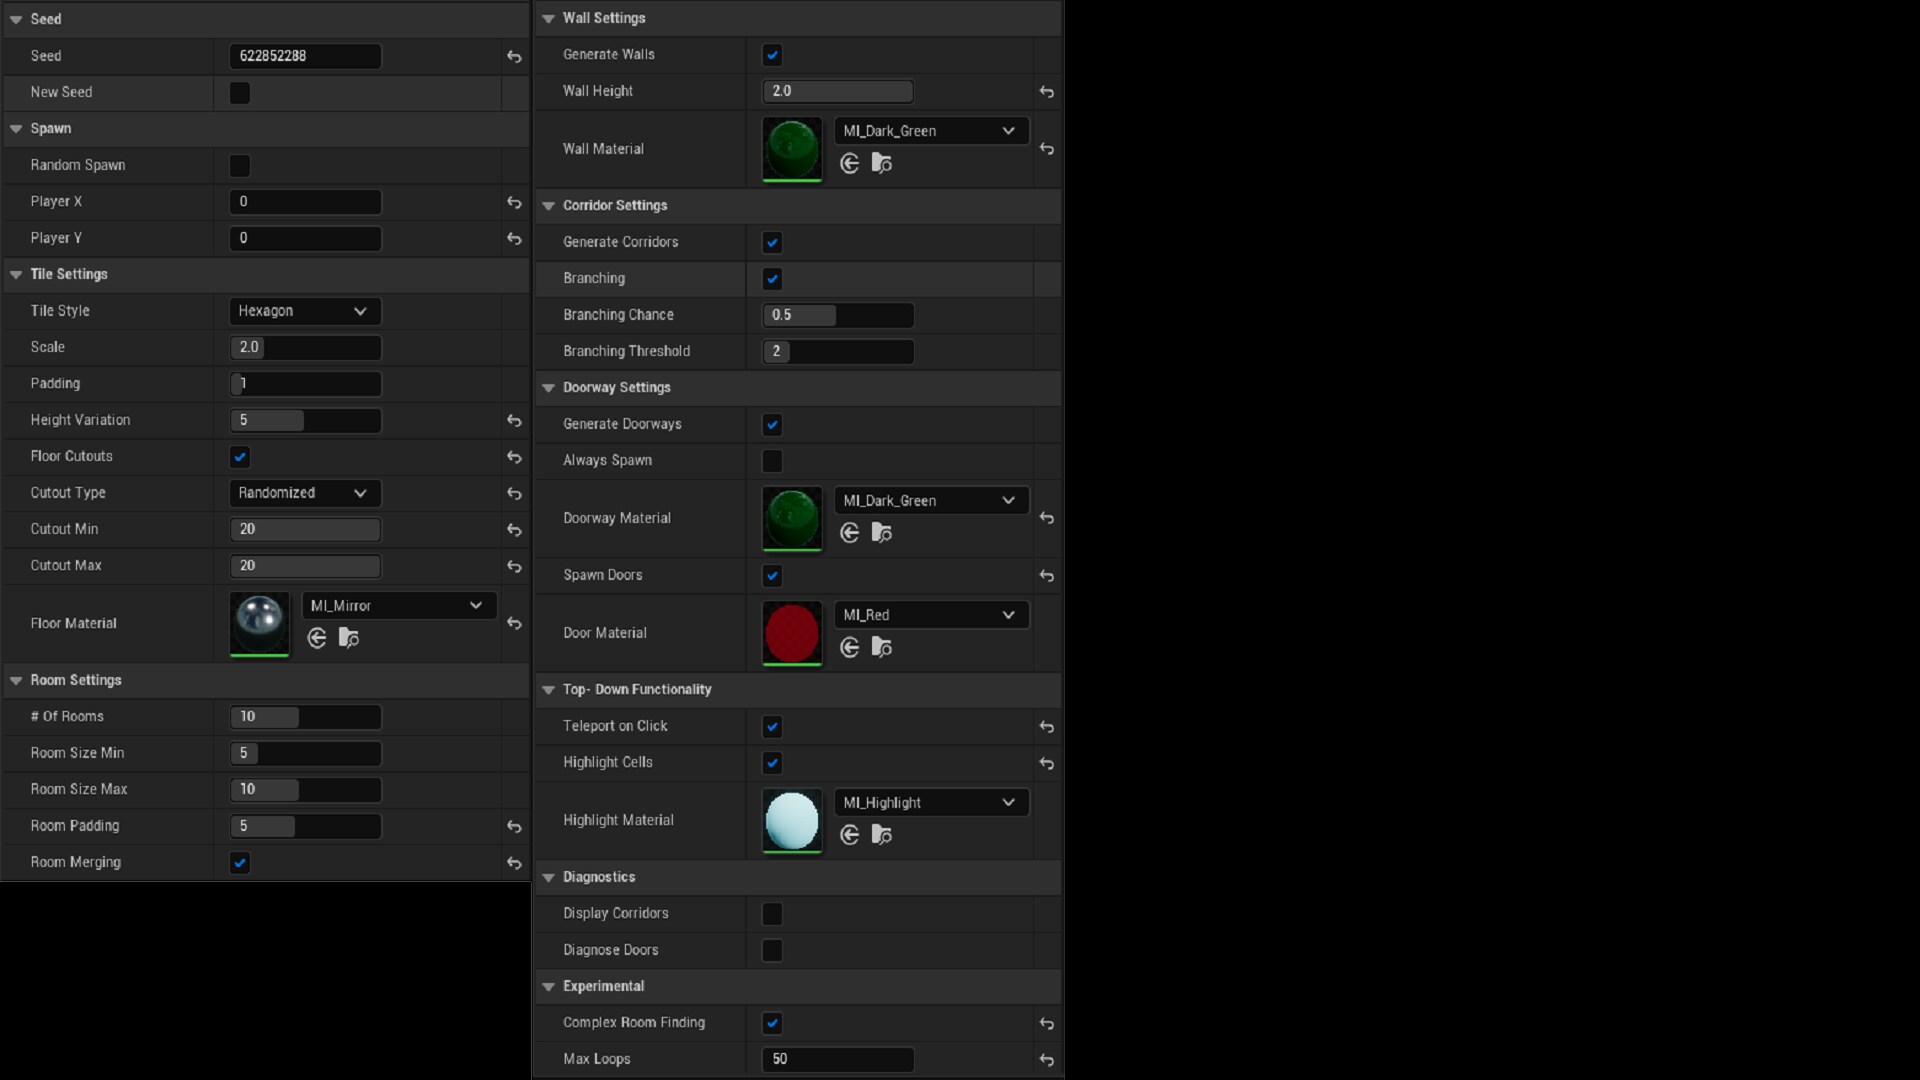Edit the Branching Chance value field
Screen dimensions: 1920x1080
coord(838,315)
